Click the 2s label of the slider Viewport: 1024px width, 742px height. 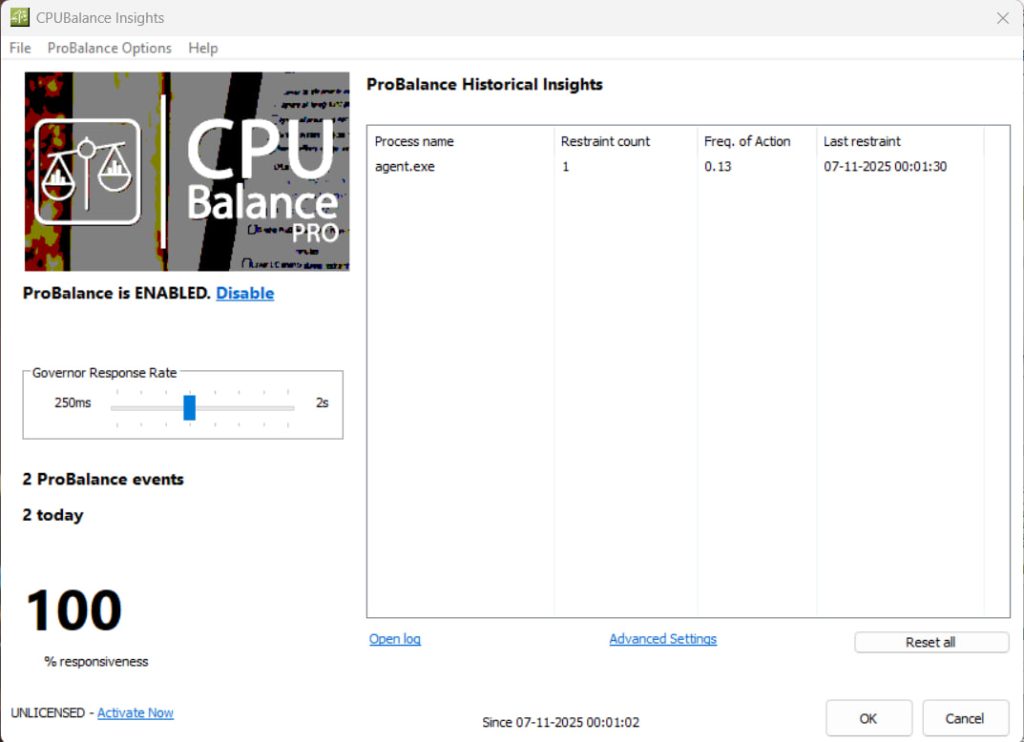[322, 403]
